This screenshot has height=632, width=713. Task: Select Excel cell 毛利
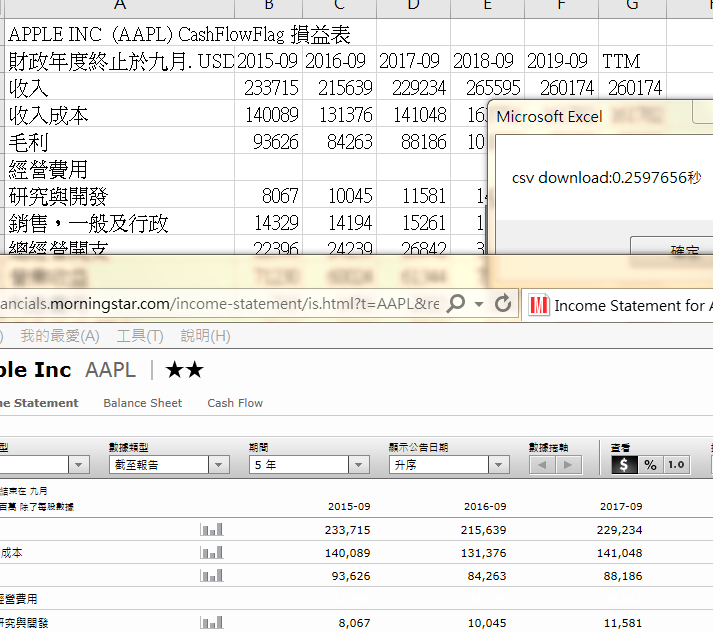120,141
